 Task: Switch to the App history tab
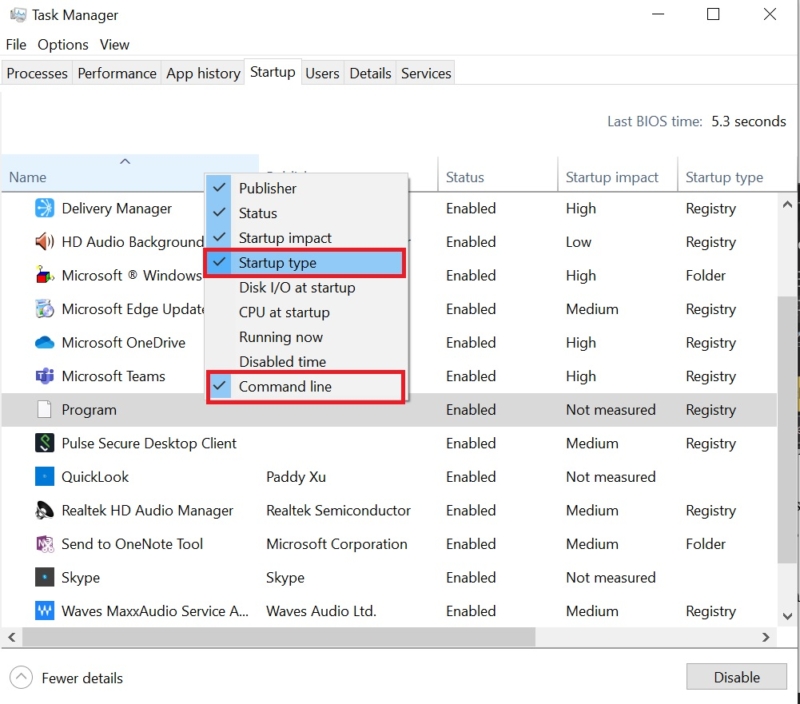pos(203,72)
